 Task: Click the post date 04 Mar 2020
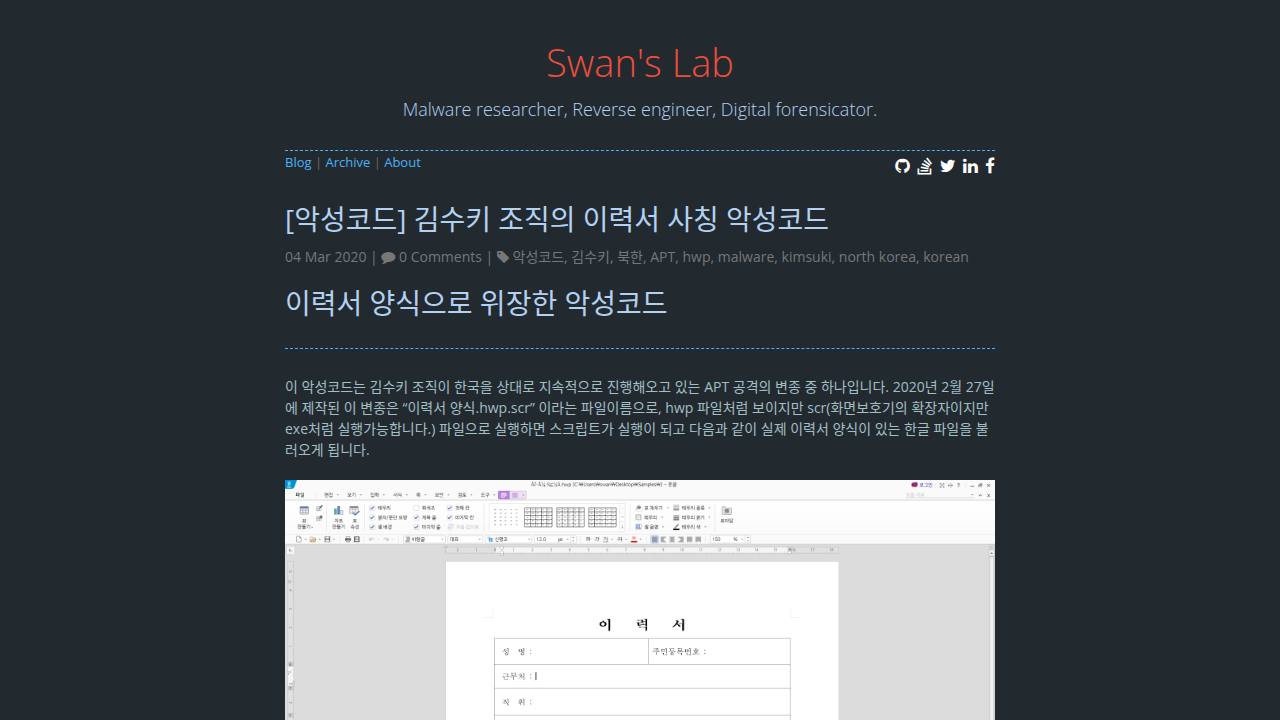coord(326,257)
